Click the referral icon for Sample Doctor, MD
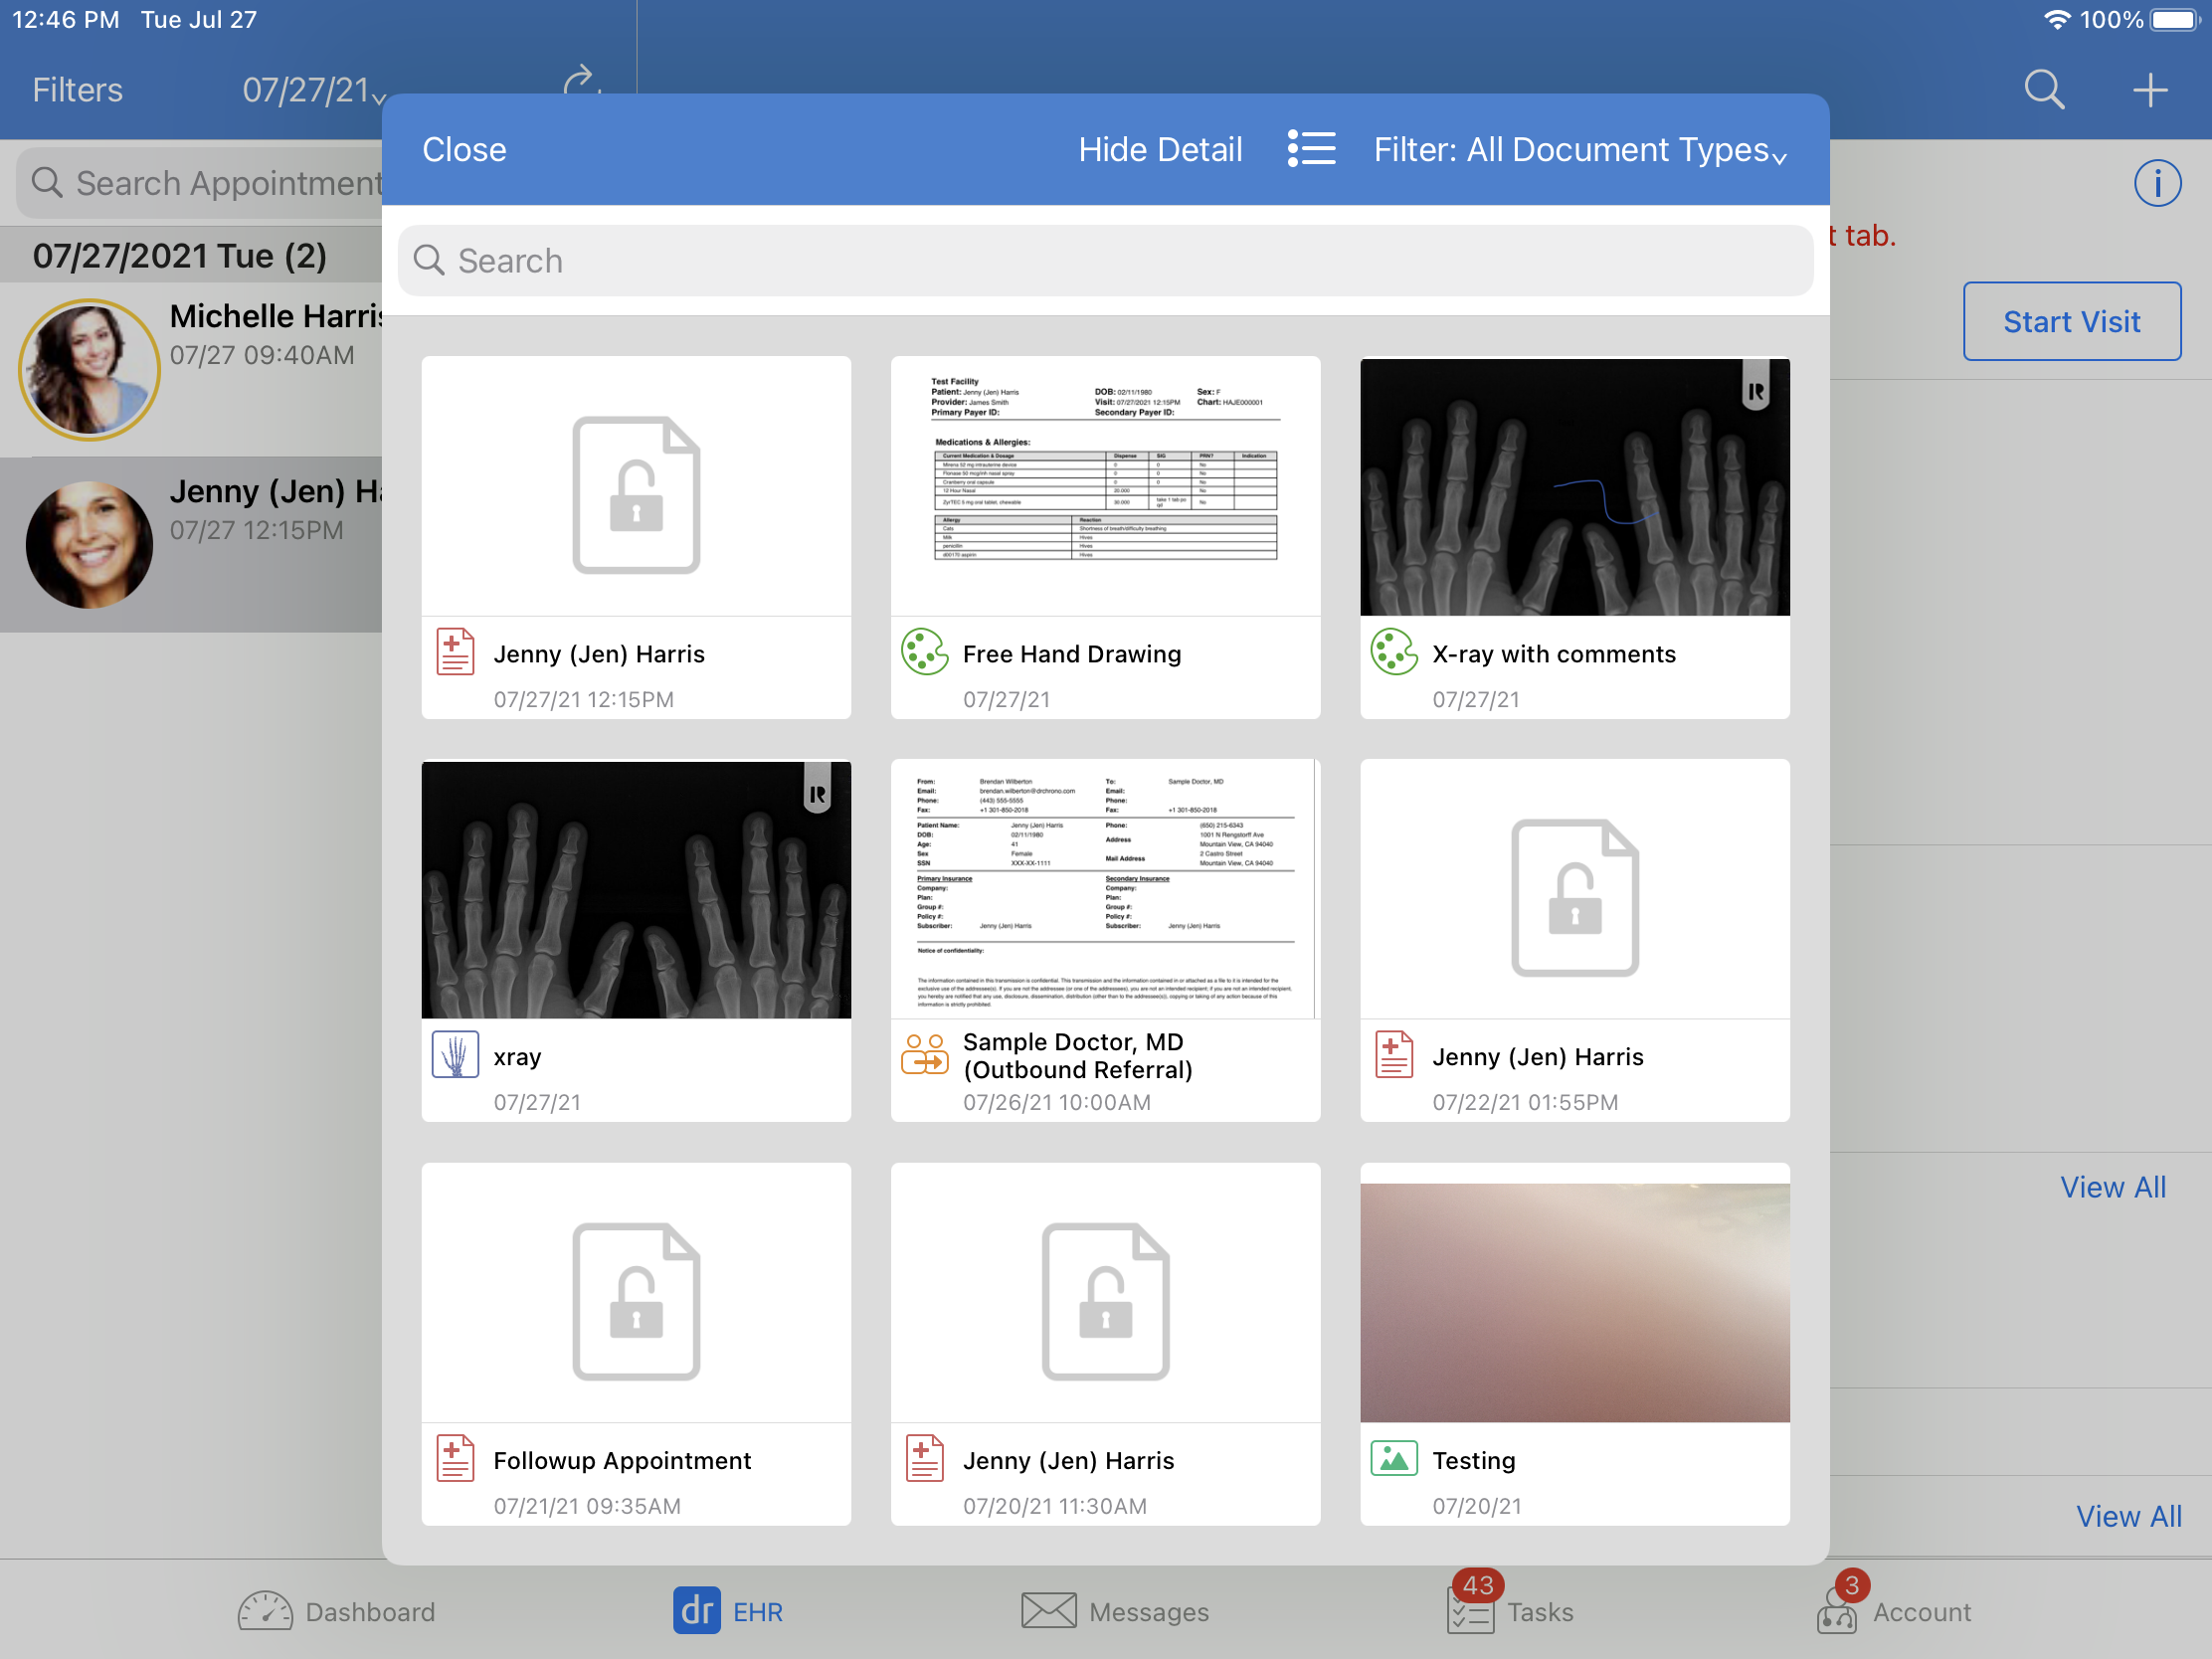 tap(924, 1054)
